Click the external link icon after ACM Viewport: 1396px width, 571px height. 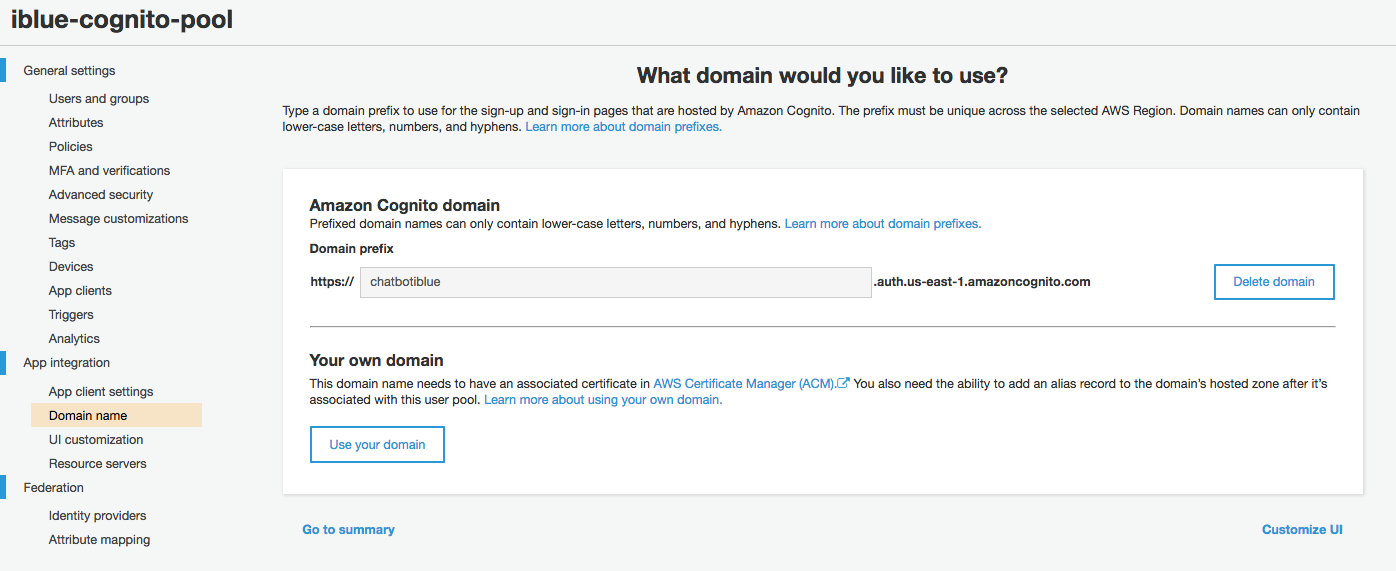pyautogui.click(x=844, y=383)
